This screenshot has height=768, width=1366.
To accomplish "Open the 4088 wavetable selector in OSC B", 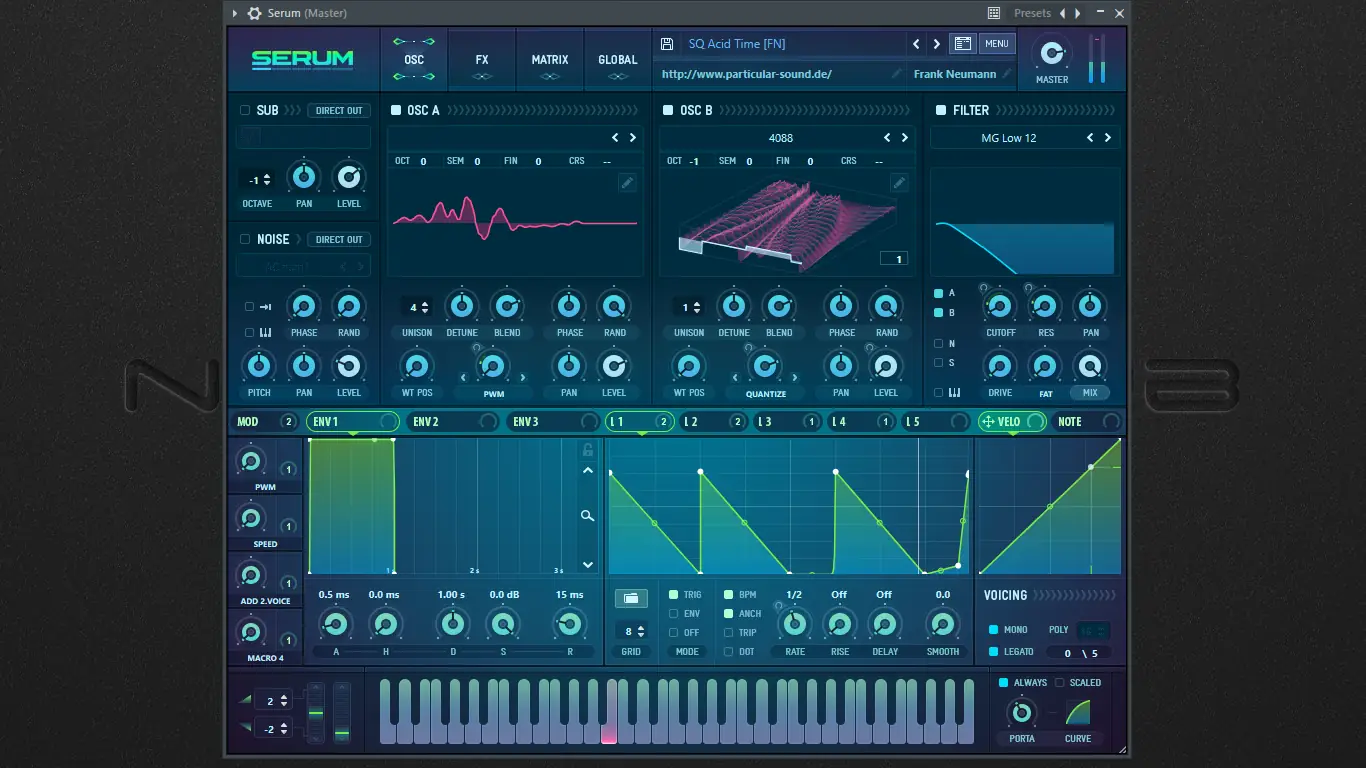I will pyautogui.click(x=781, y=138).
